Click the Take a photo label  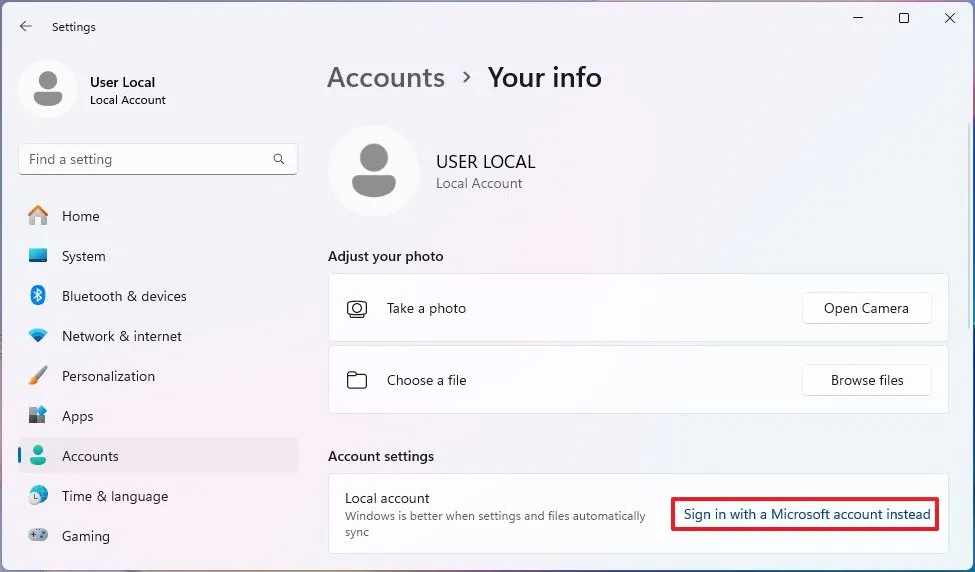(426, 308)
